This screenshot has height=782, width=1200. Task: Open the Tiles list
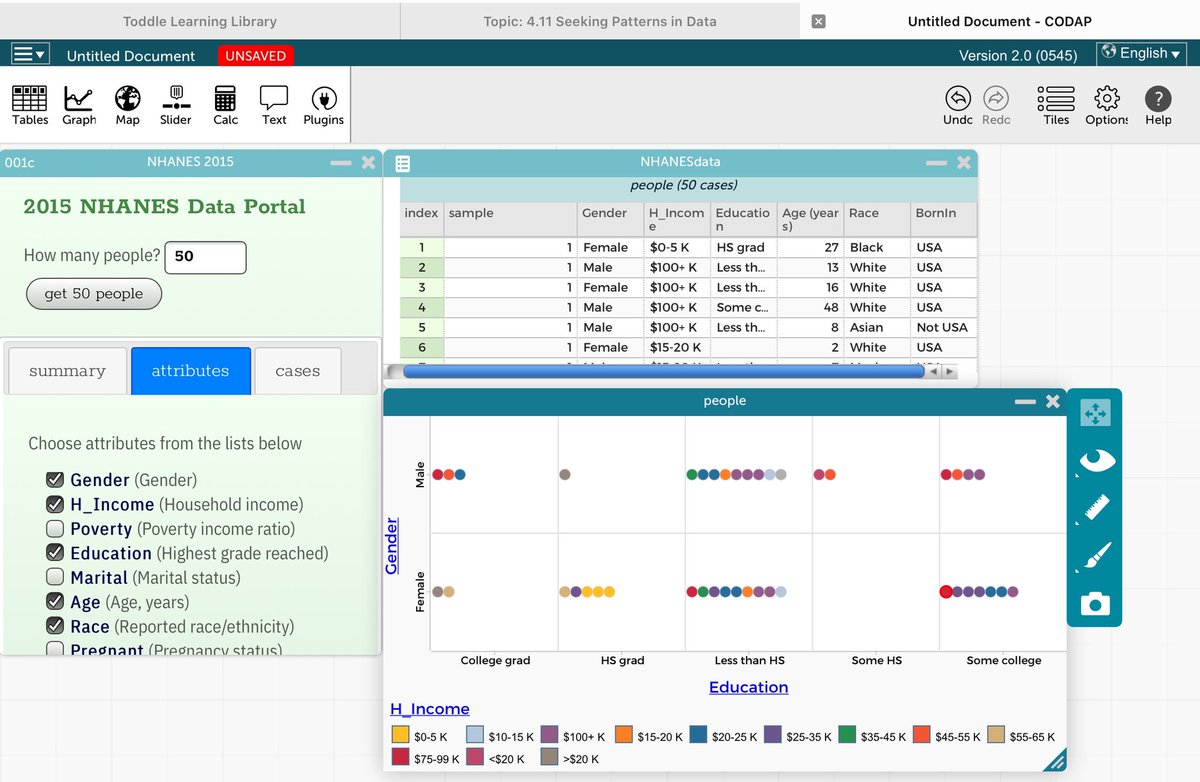(x=1056, y=105)
